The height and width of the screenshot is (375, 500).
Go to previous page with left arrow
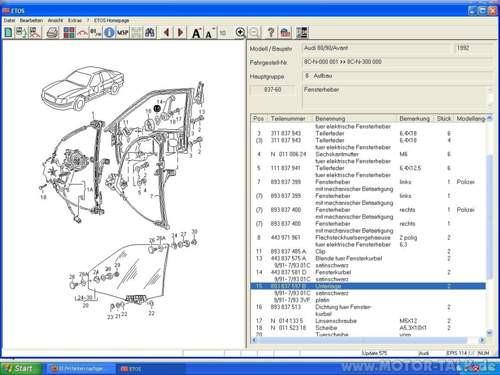(x=167, y=33)
